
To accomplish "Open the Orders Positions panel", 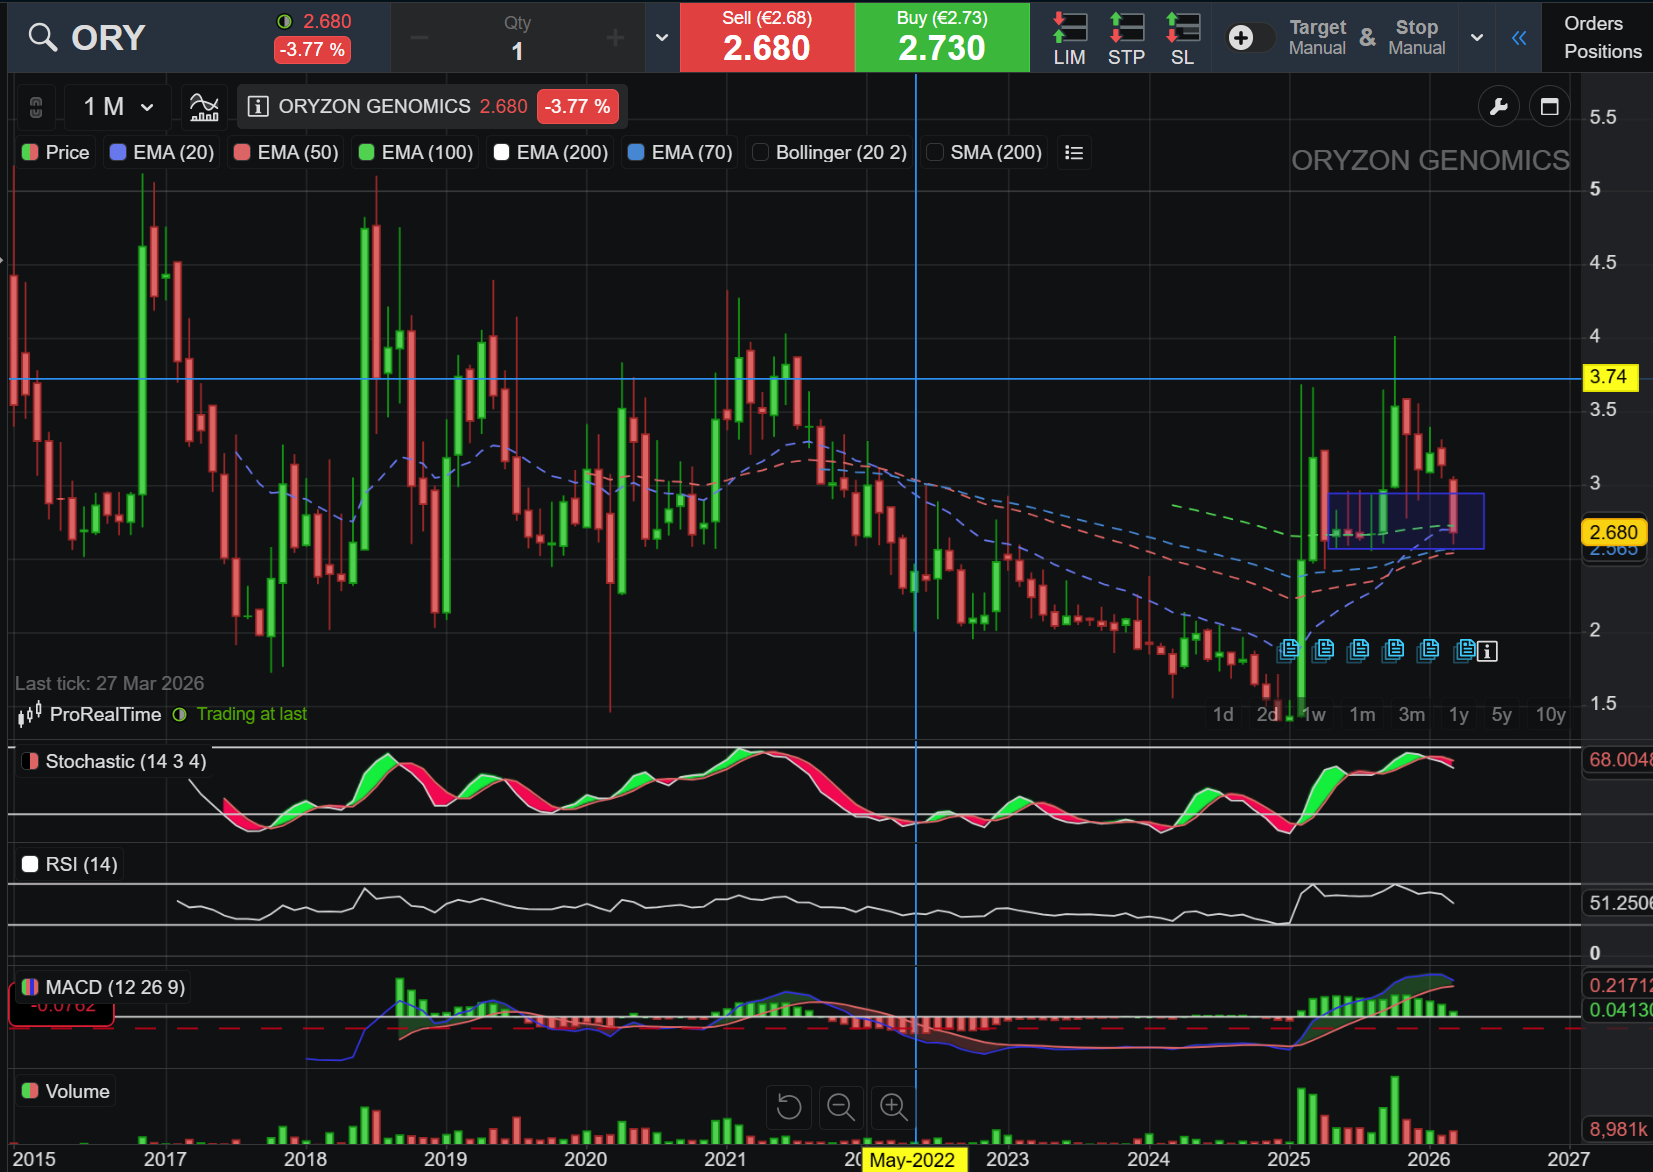I will point(1601,38).
